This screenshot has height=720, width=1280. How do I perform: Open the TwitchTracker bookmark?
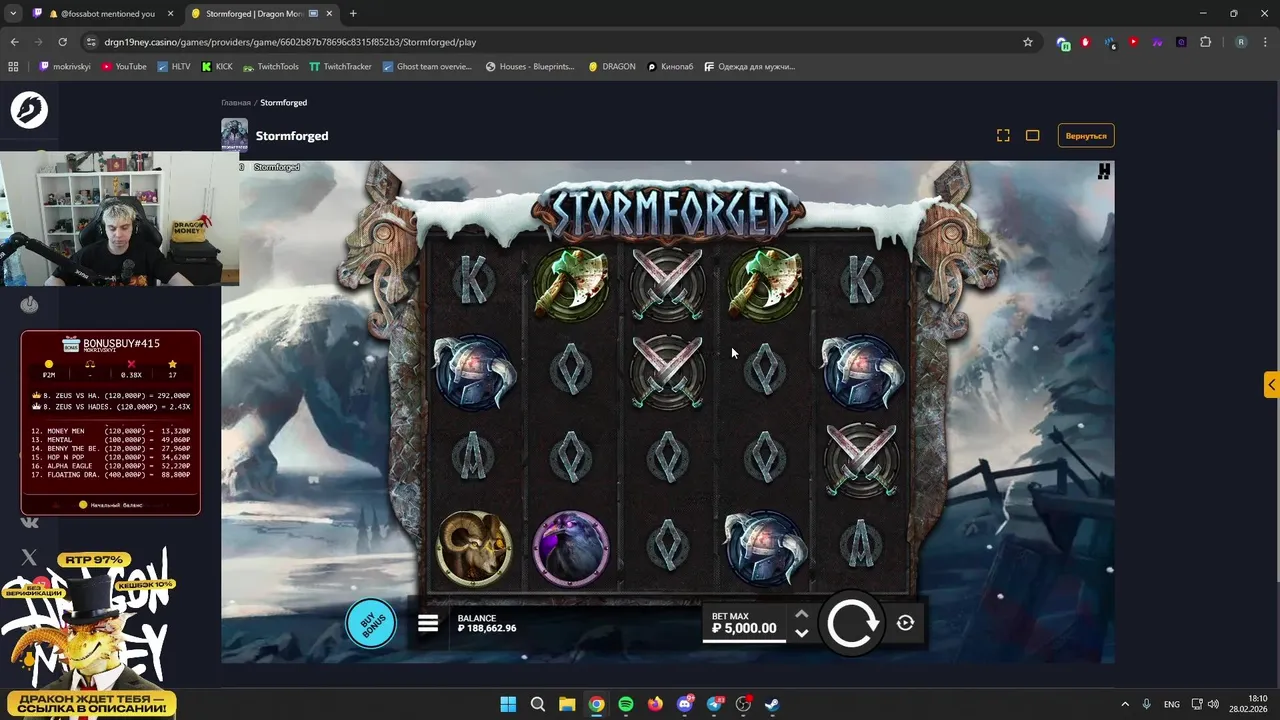click(x=340, y=66)
